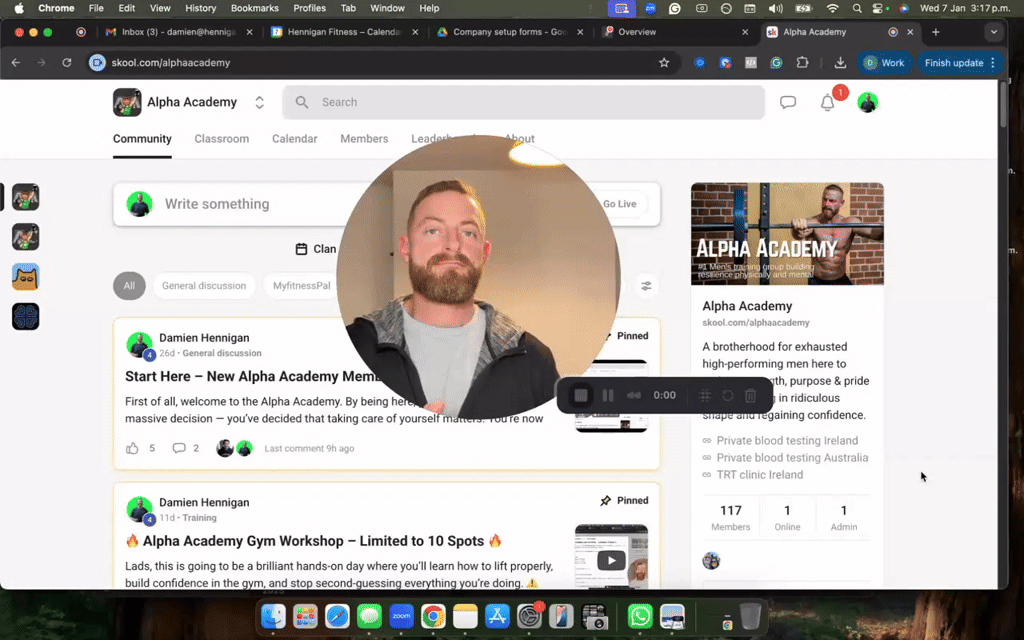1024x640 pixels.
Task: Click the Skool search field
Action: [524, 103]
